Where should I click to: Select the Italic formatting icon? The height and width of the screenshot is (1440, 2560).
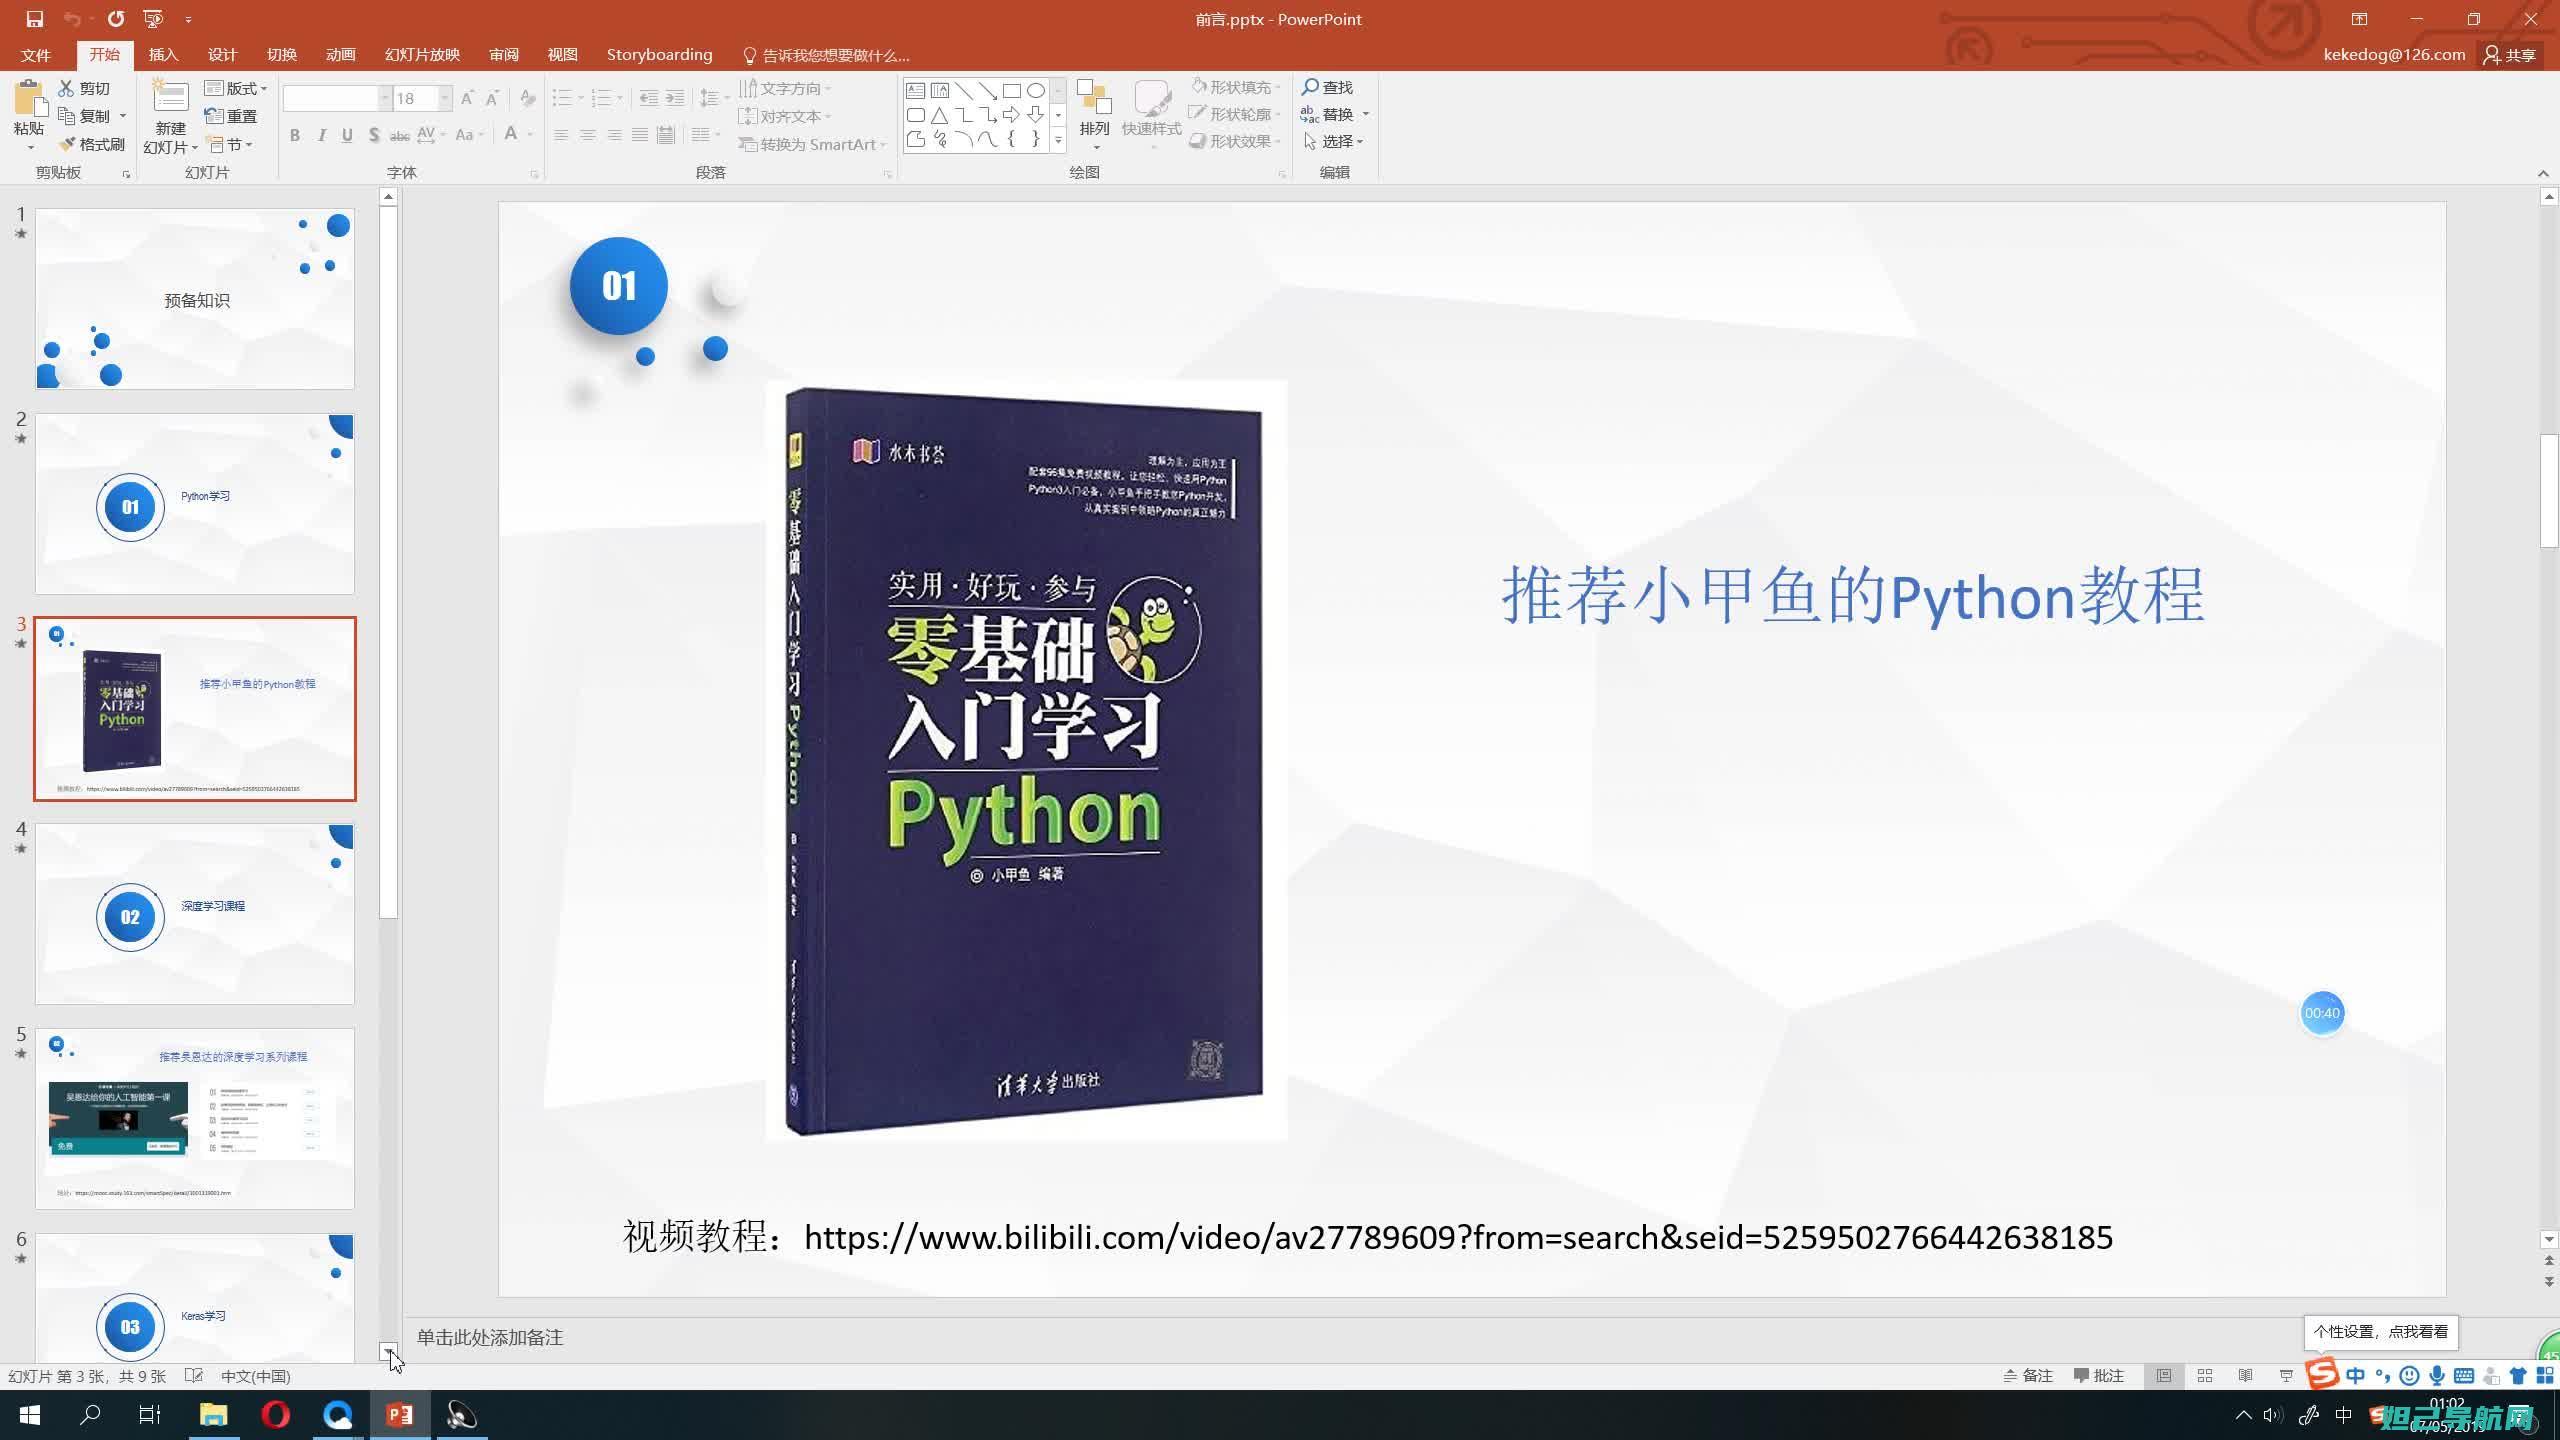pos(320,135)
